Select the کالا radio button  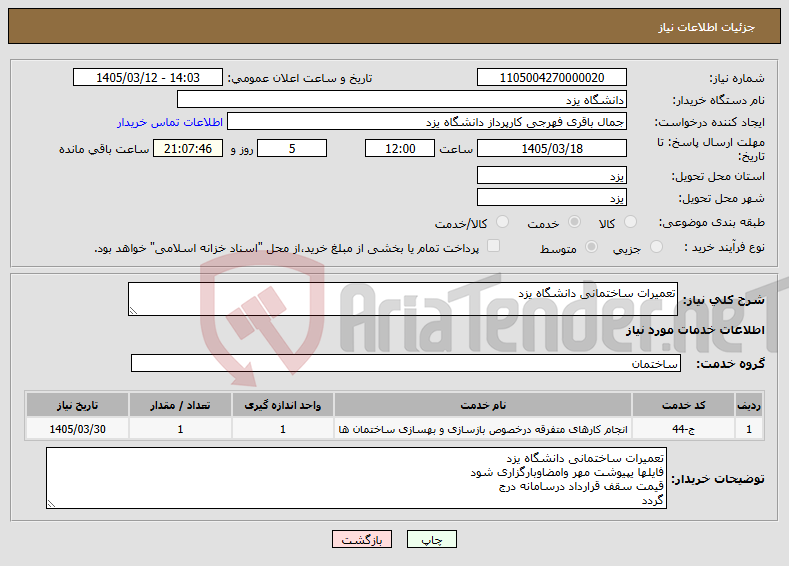point(630,222)
